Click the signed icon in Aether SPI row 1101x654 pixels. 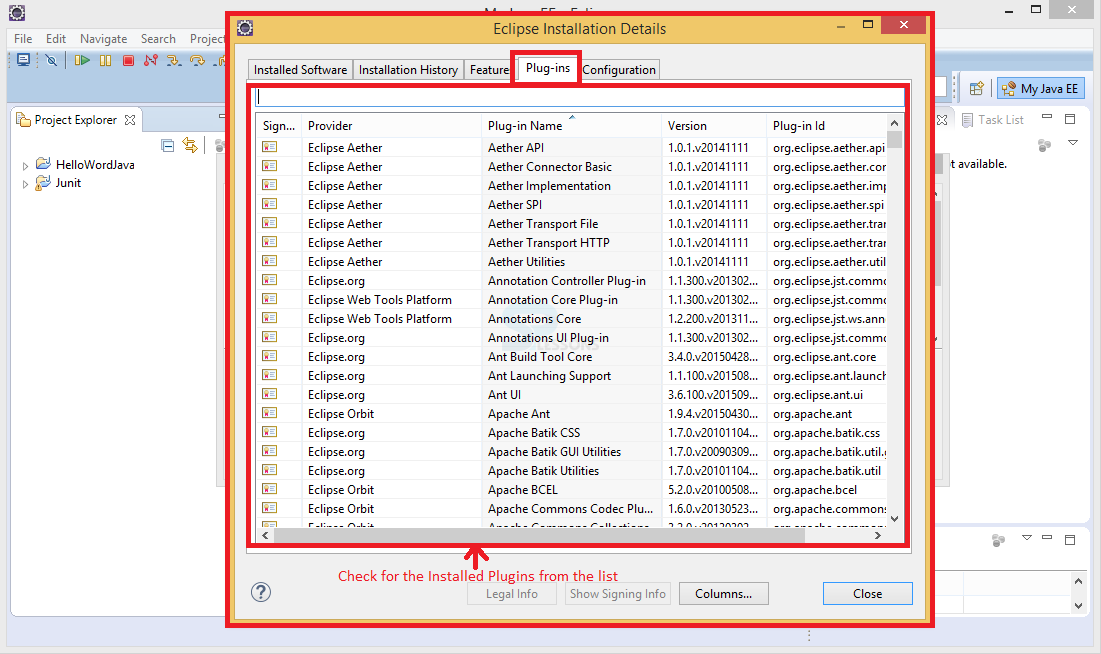(x=270, y=204)
